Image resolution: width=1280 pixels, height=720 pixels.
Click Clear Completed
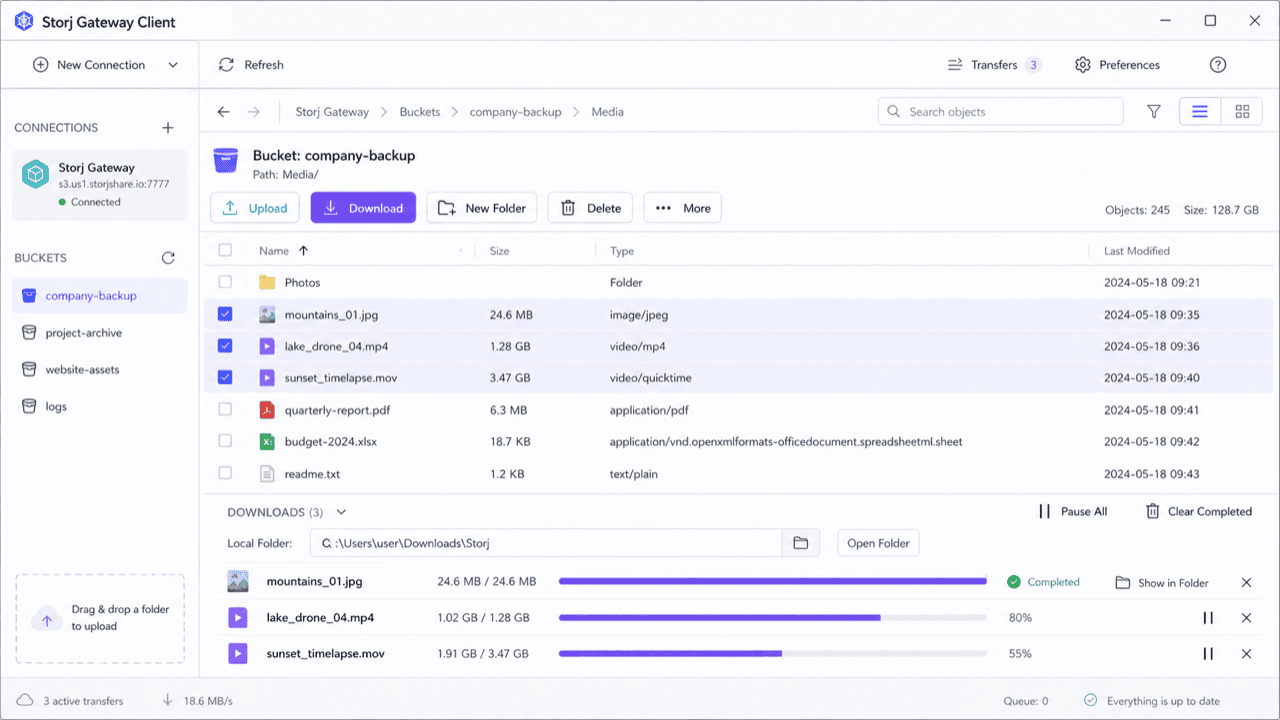pyautogui.click(x=1199, y=512)
